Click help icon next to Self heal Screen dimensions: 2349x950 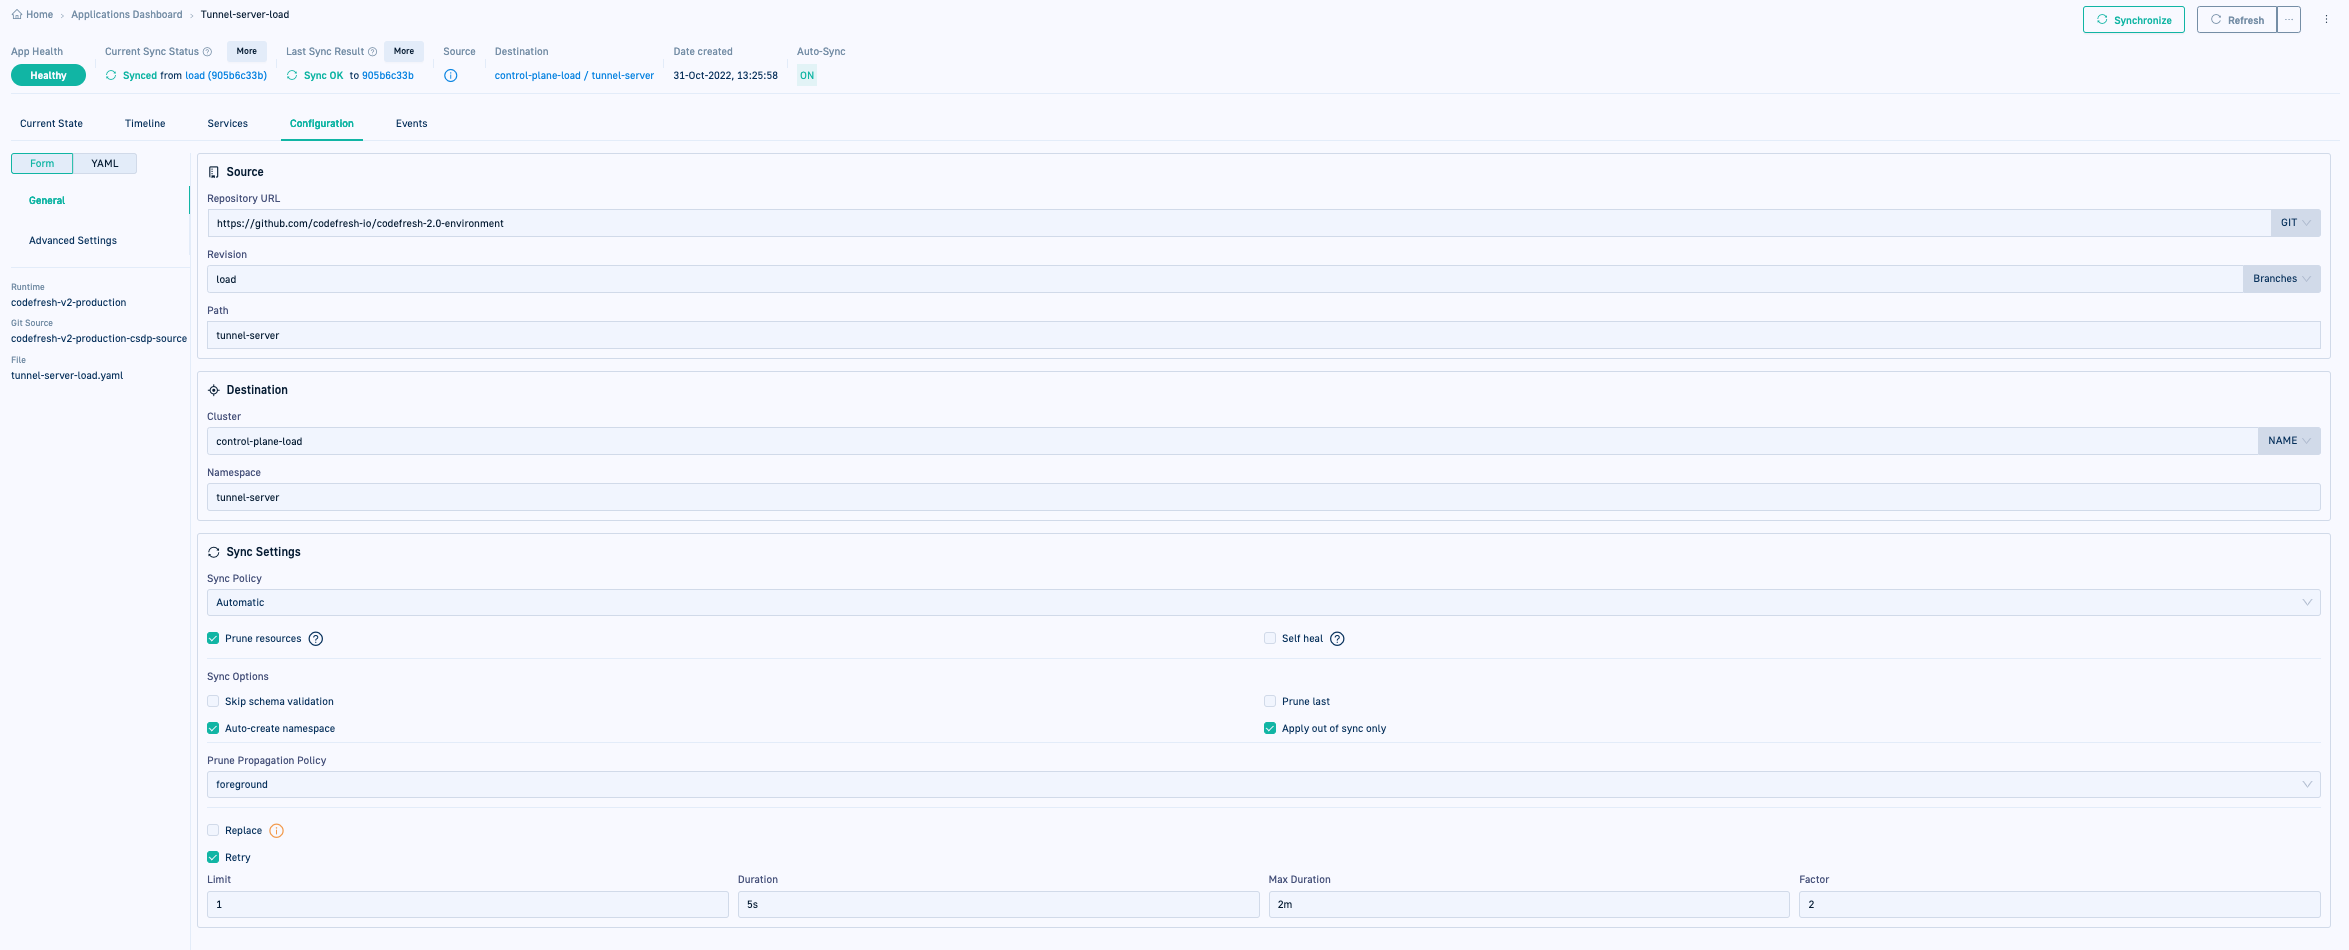point(1337,639)
